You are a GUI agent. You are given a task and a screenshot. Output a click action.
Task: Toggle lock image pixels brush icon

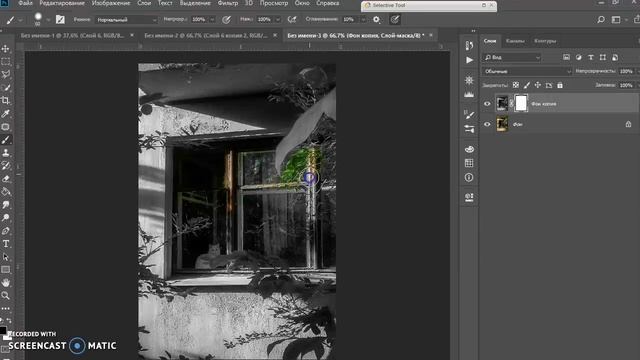[x=527, y=85]
